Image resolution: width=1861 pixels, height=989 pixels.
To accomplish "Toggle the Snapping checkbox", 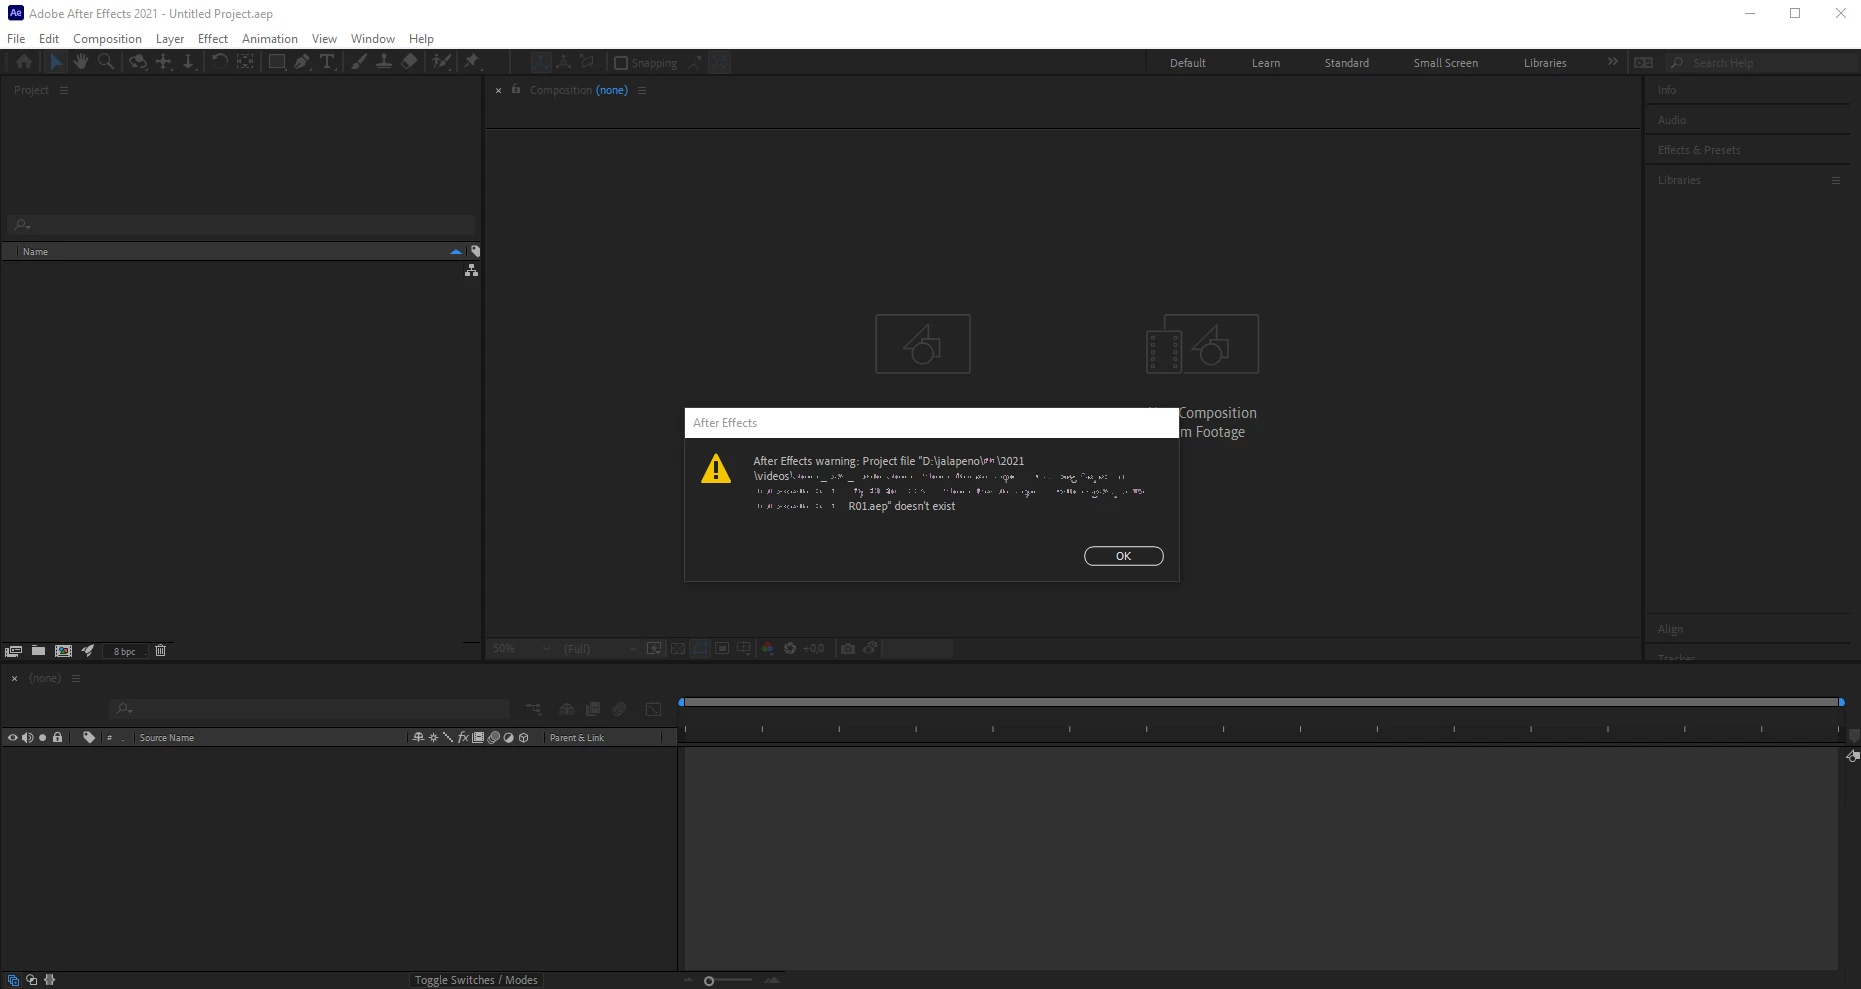I will pyautogui.click(x=620, y=63).
